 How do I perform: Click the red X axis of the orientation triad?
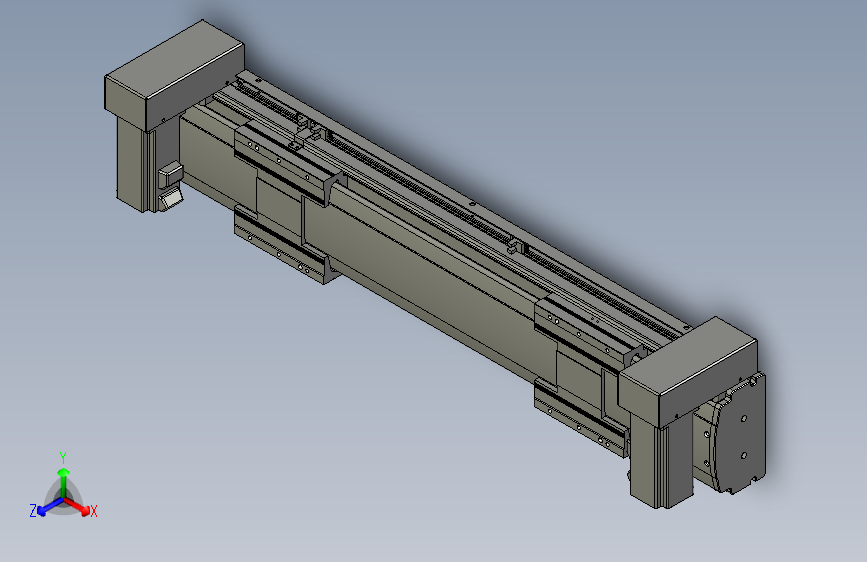77,506
